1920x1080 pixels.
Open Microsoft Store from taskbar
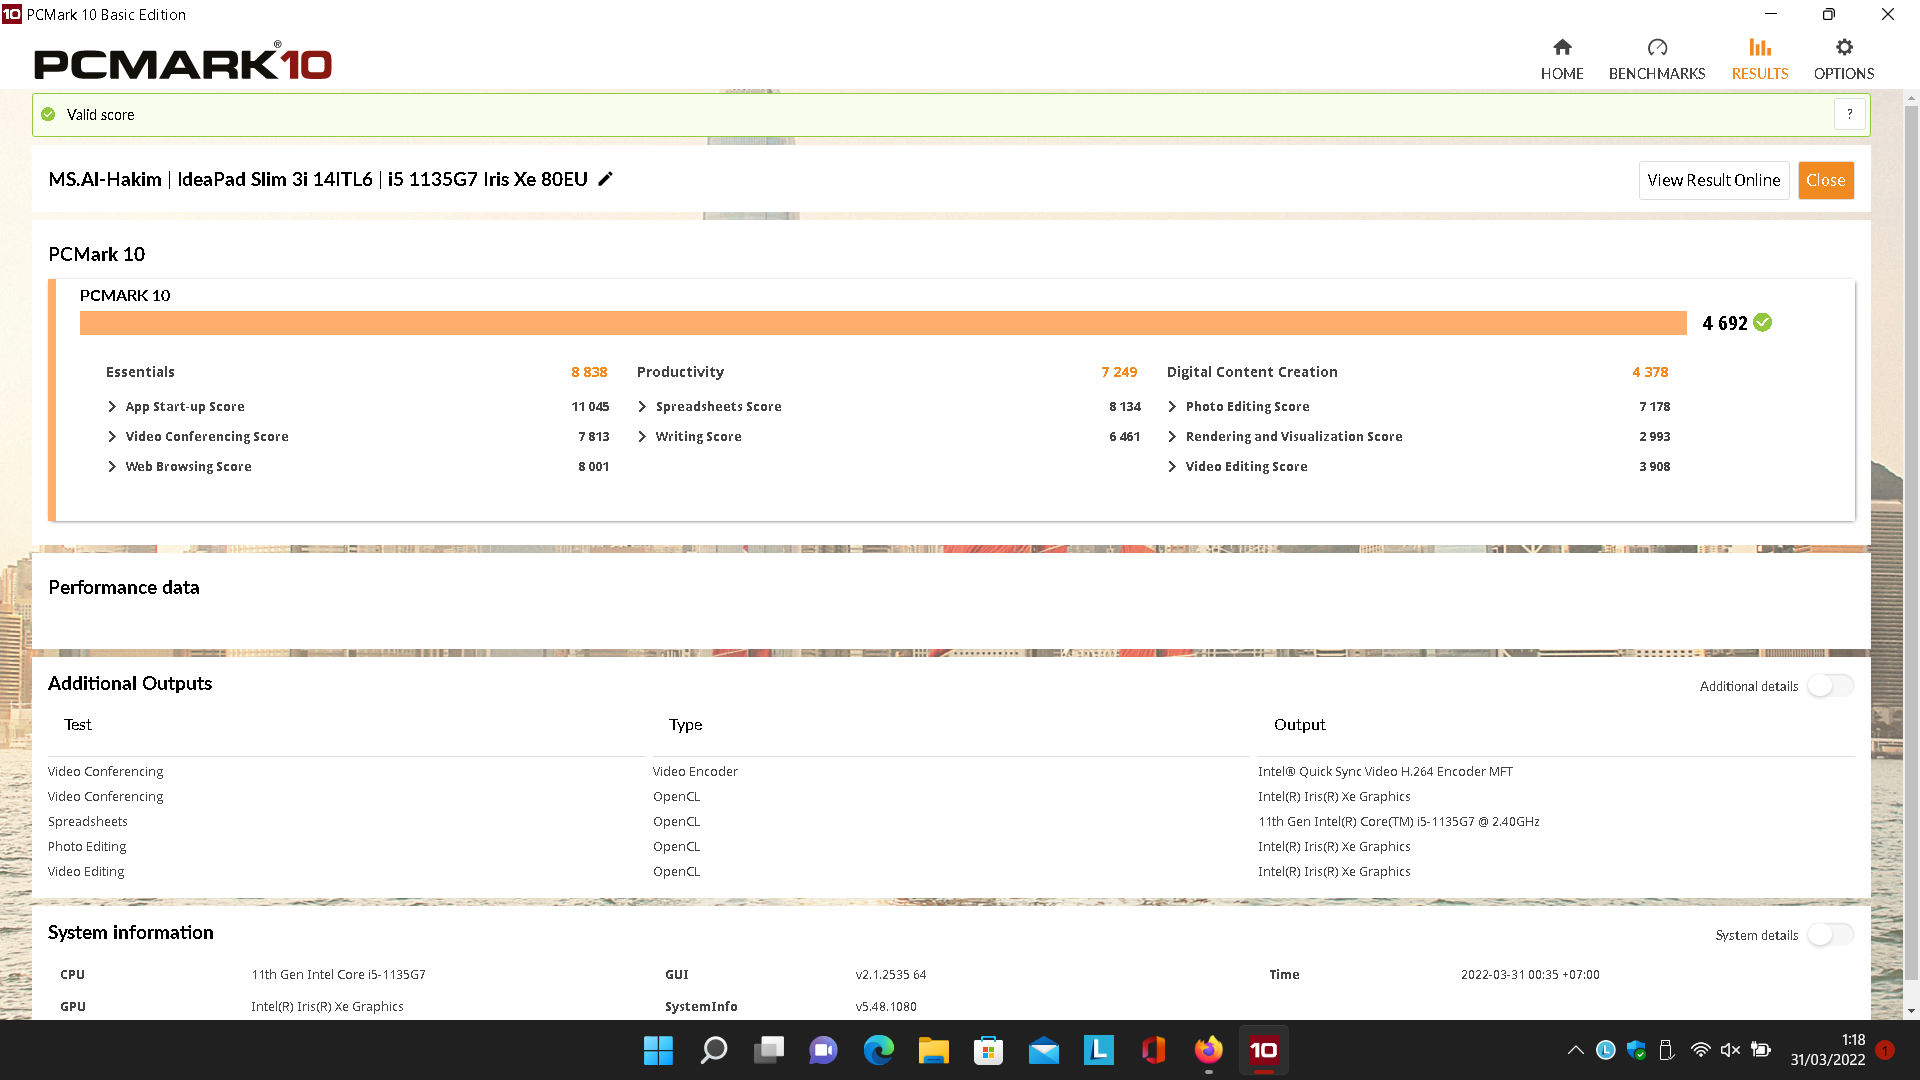click(988, 1050)
